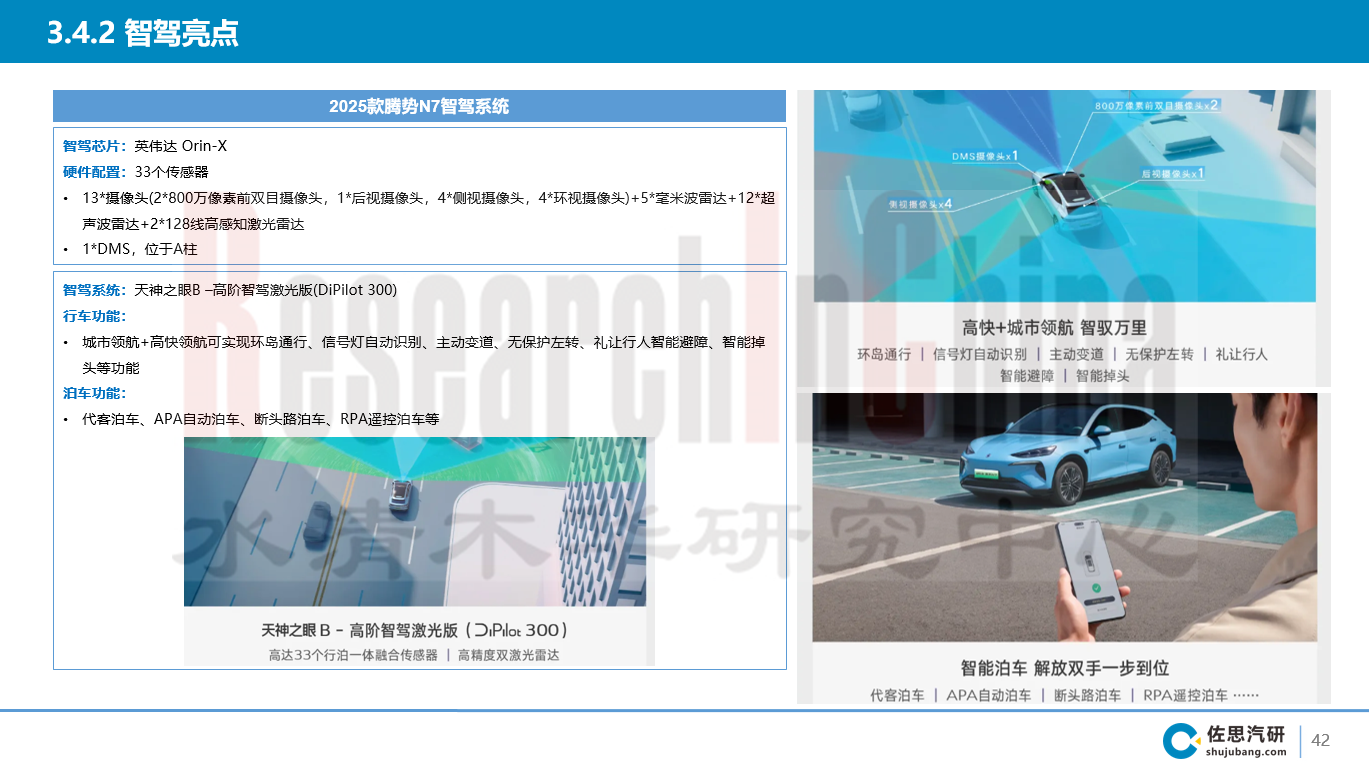Click the page number 42

(1320, 740)
